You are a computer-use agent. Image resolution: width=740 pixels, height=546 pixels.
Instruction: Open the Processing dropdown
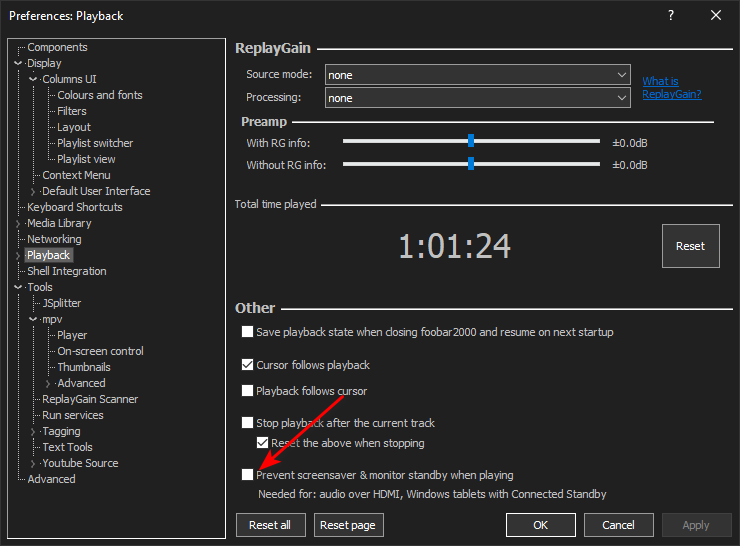(476, 98)
